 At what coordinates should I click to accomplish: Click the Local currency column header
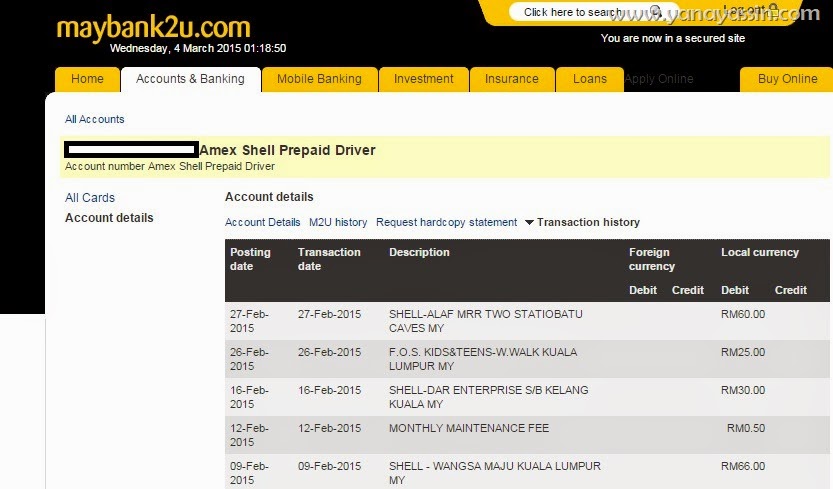click(x=760, y=252)
